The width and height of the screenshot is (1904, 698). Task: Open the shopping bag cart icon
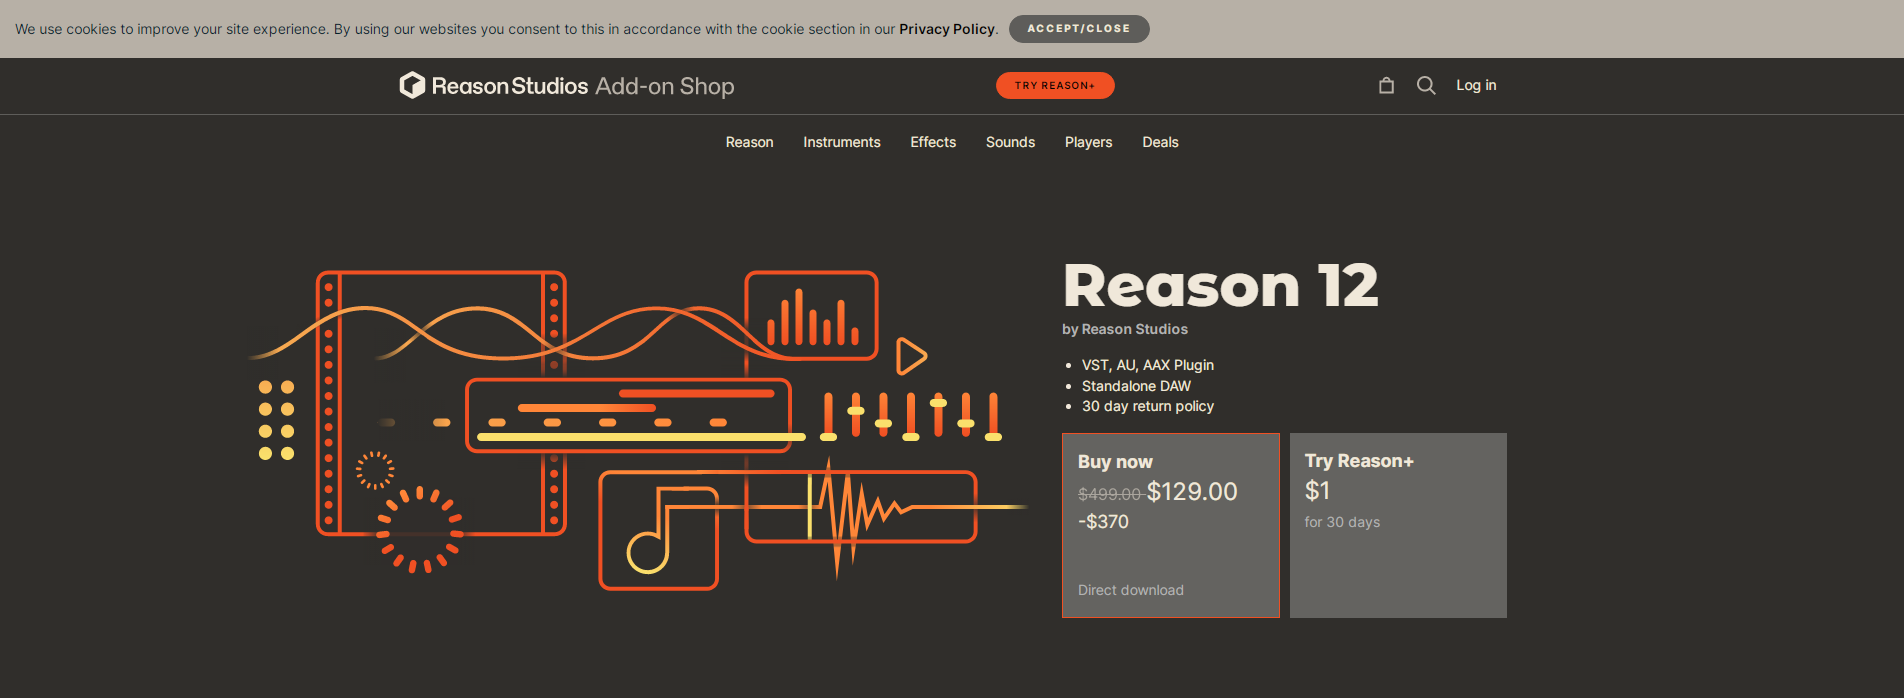tap(1386, 86)
